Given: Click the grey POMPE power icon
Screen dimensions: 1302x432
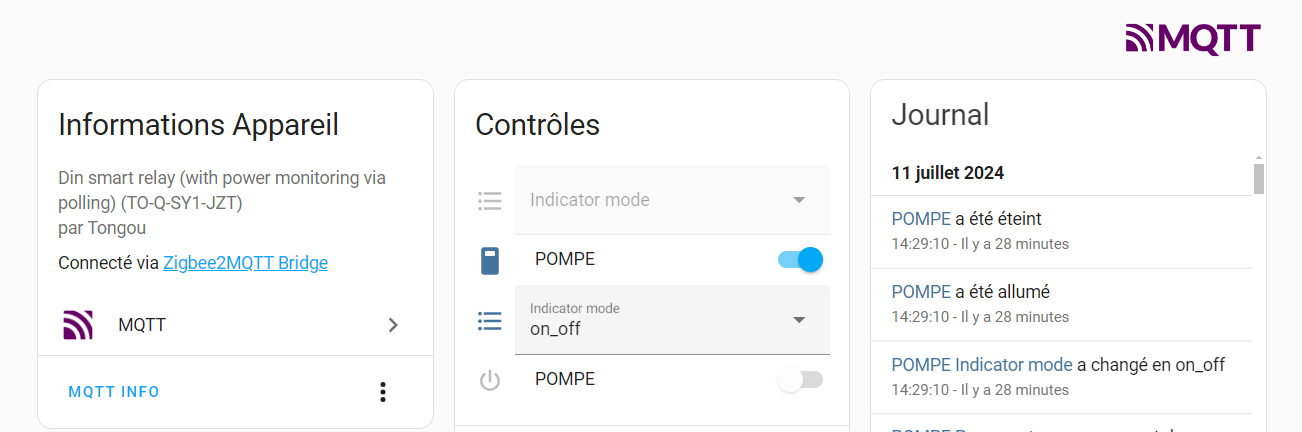Looking at the screenshot, I should click(x=489, y=380).
